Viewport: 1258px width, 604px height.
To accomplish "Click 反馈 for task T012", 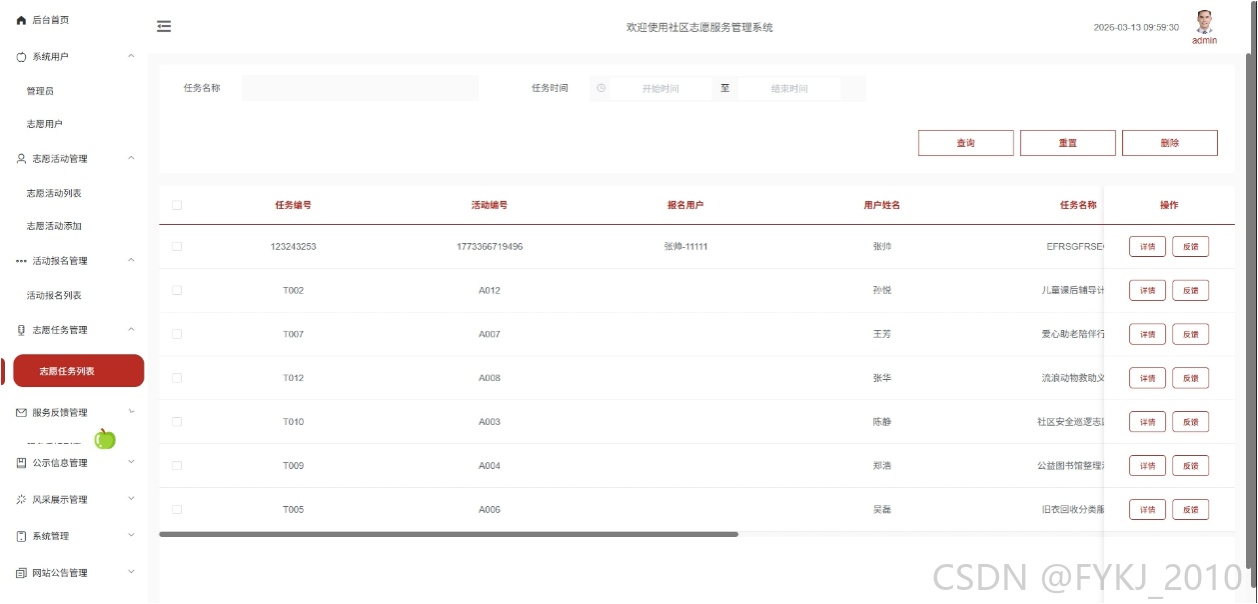I will tap(1190, 378).
